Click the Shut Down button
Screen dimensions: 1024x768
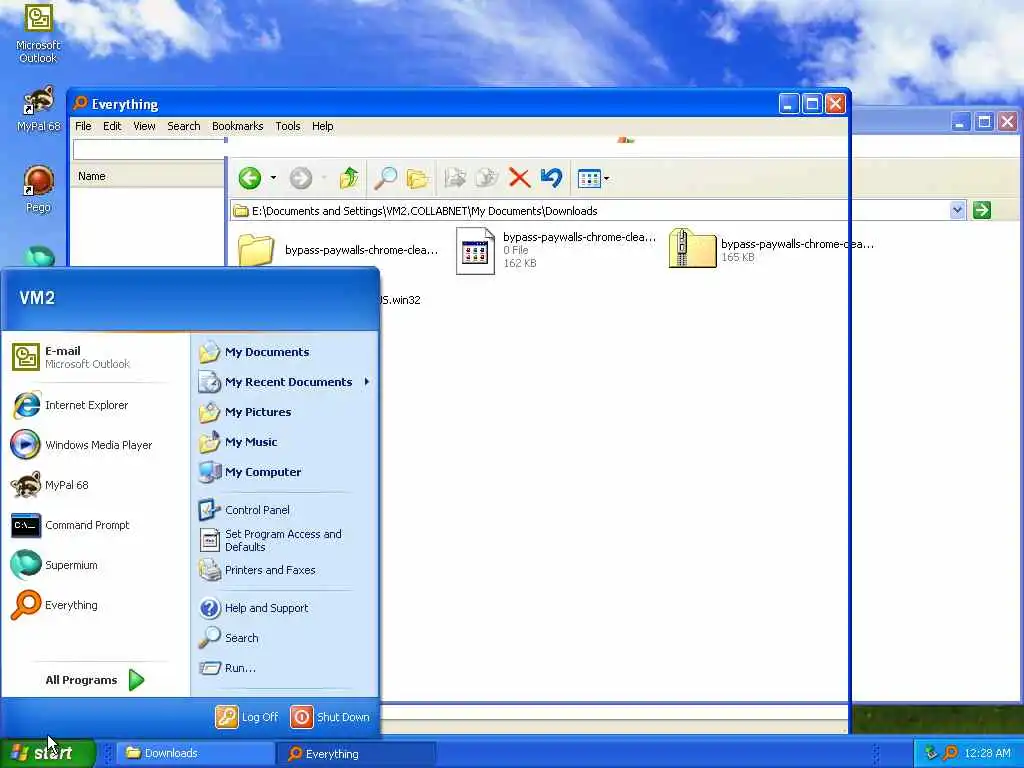tap(330, 717)
